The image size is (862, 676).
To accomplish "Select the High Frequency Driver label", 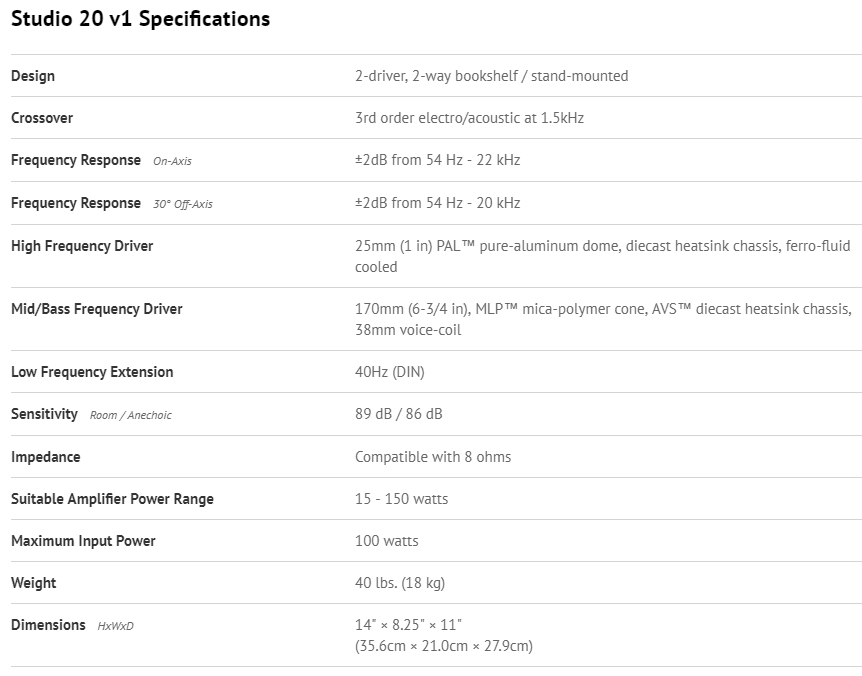I will point(82,246).
